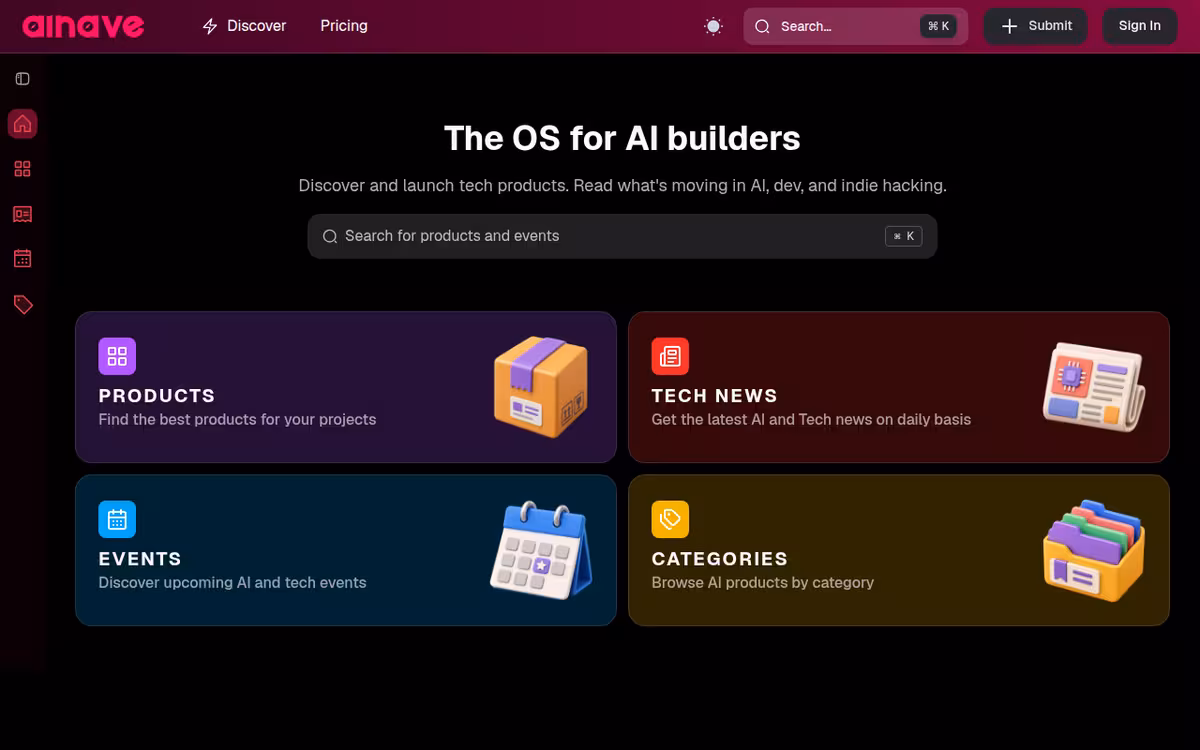Open the PRODUCTS card title
Viewport: 1200px width, 750px height.
pos(157,395)
